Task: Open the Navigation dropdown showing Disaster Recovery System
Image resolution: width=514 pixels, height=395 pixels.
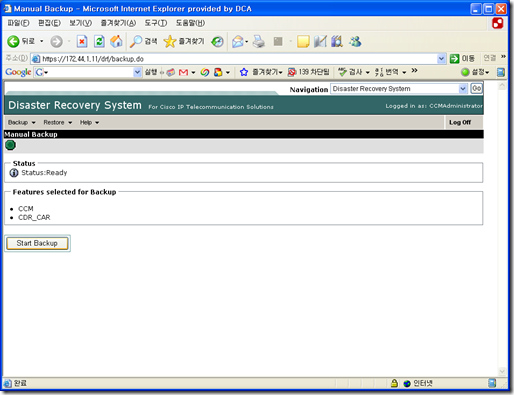Action: [398, 89]
